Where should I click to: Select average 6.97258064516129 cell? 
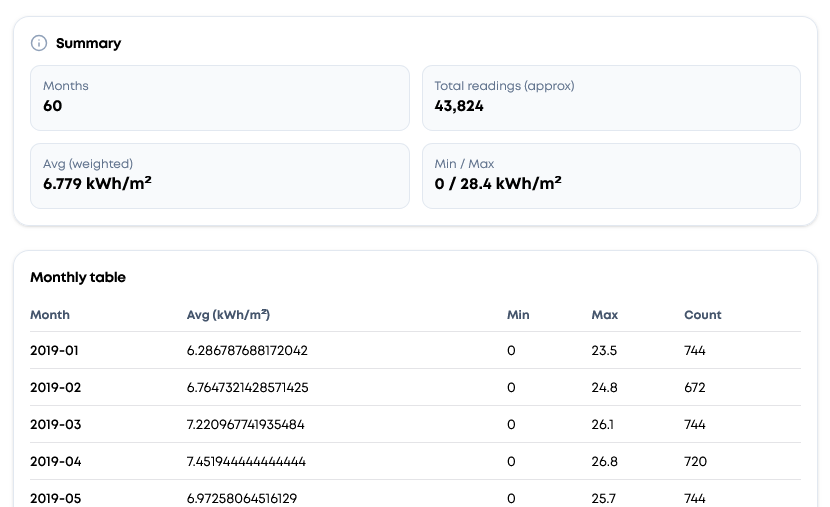pos(242,499)
